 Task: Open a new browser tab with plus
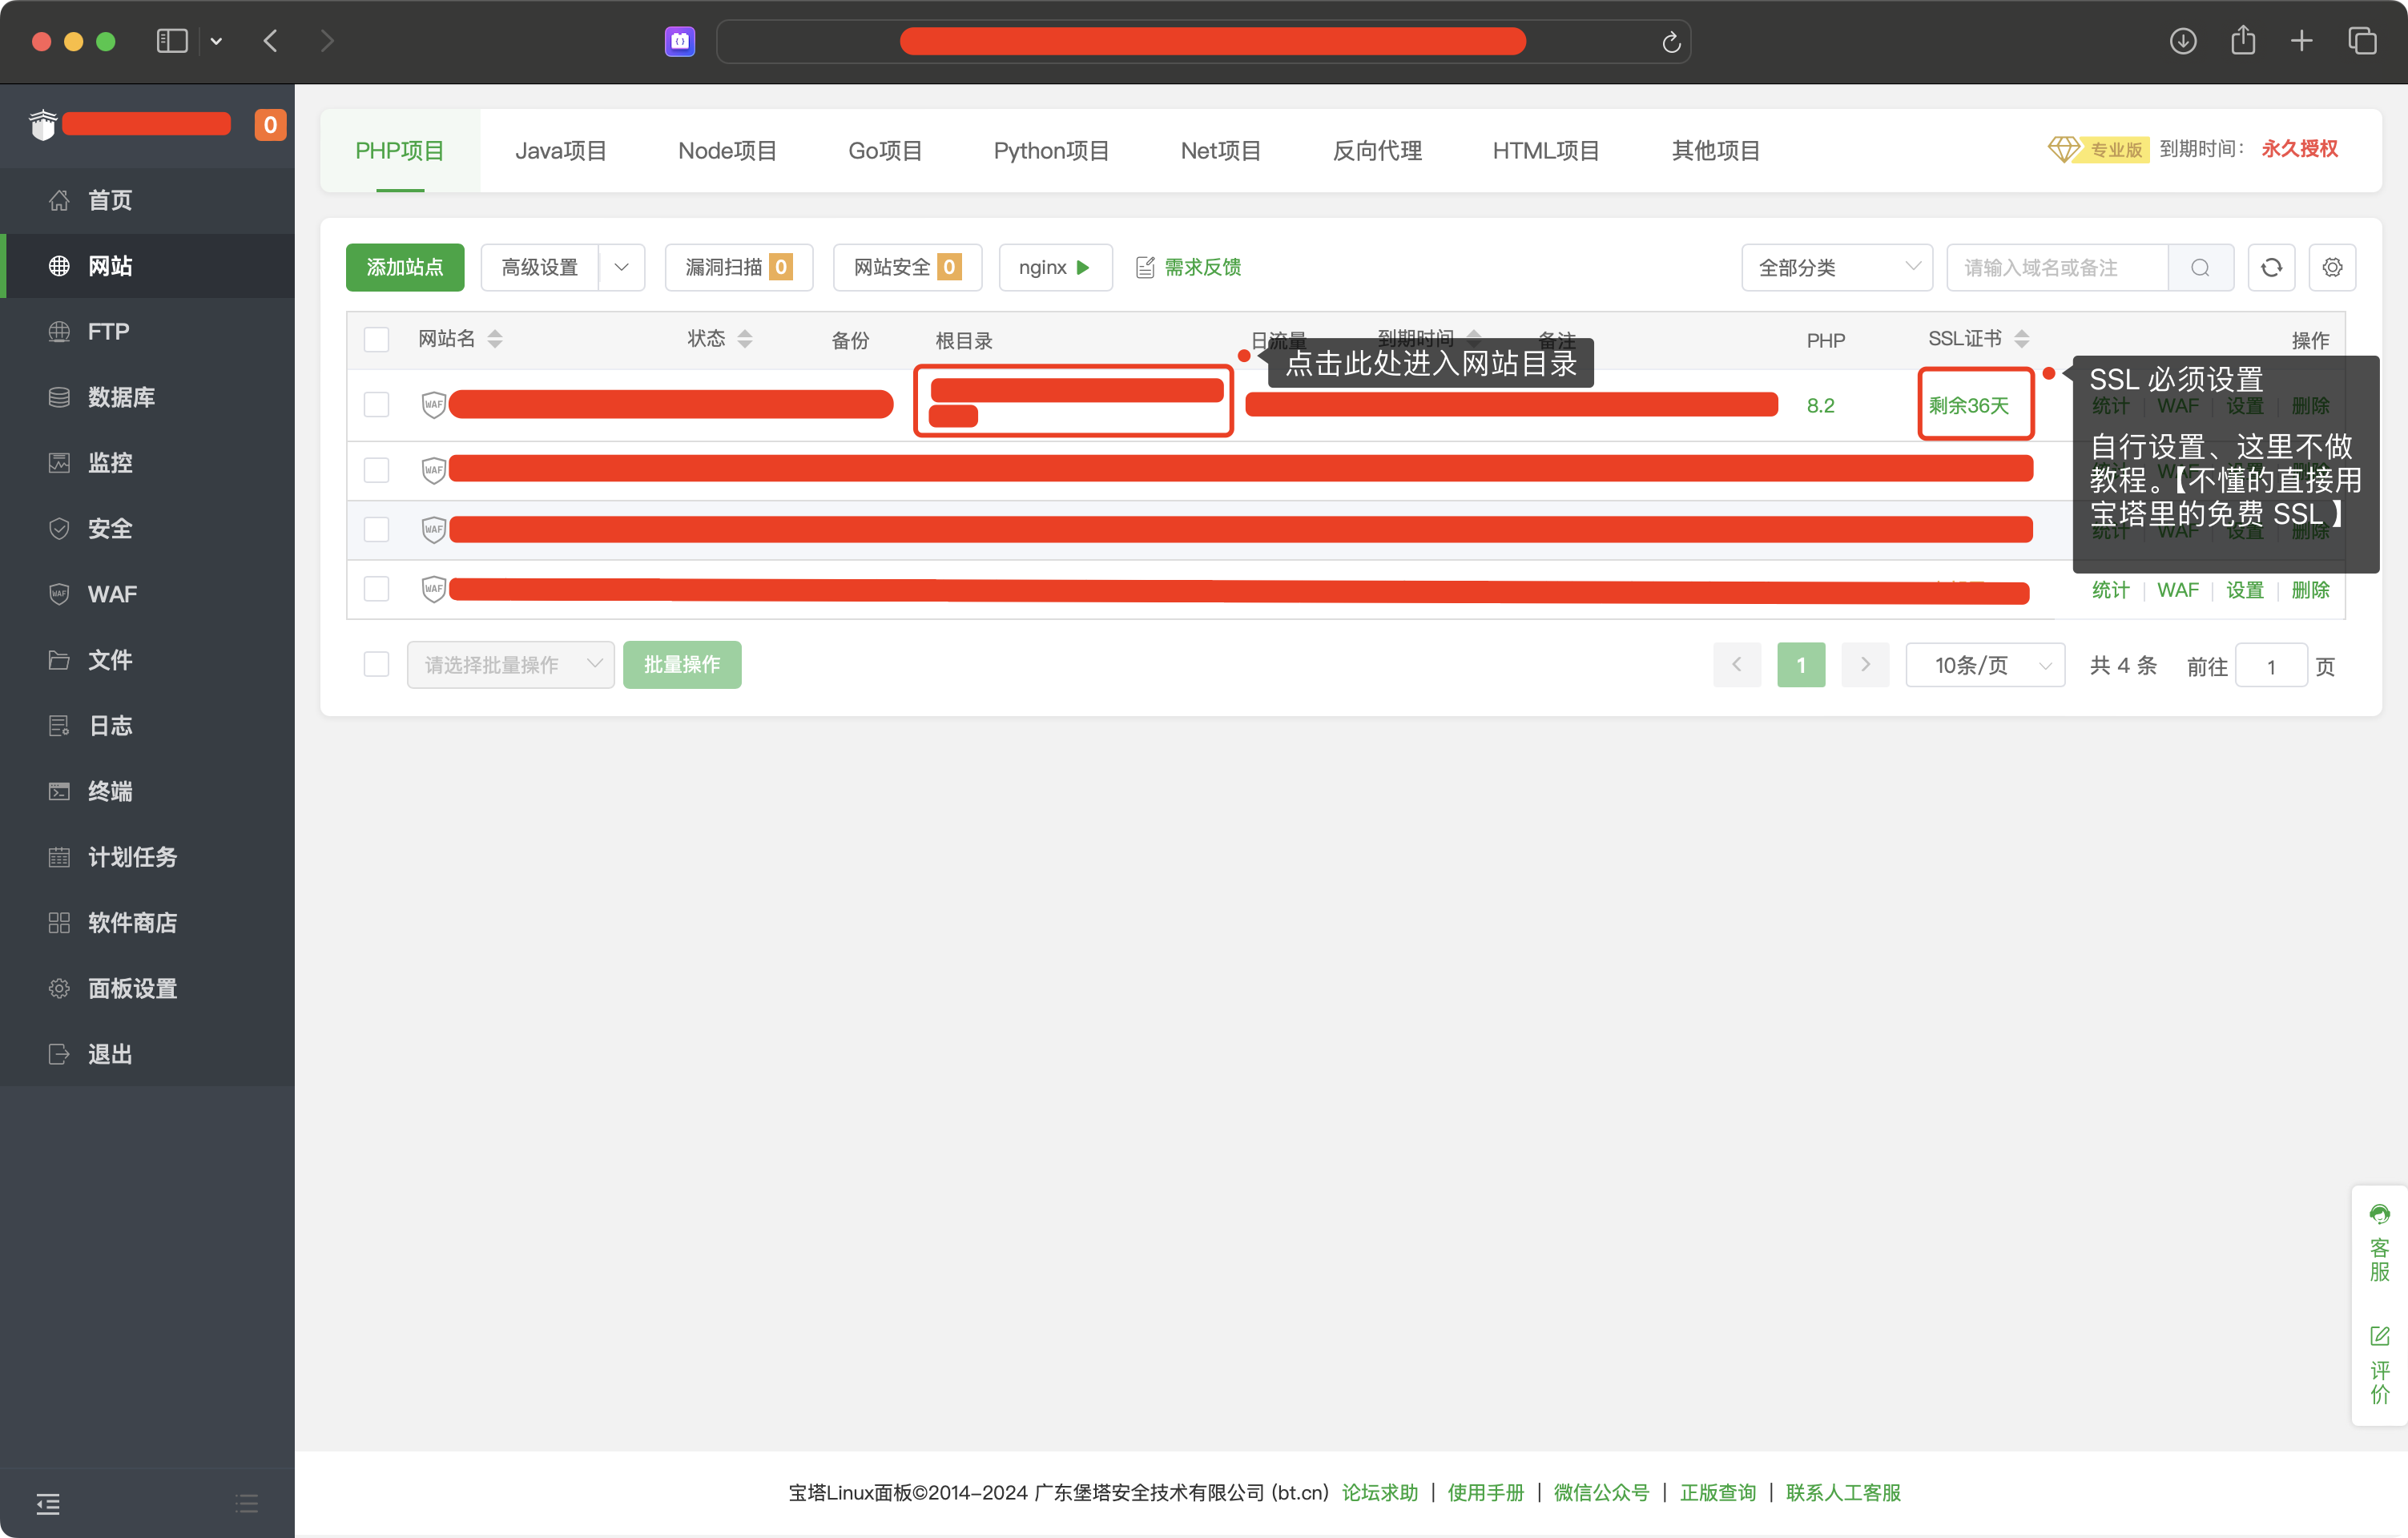pos(2302,41)
